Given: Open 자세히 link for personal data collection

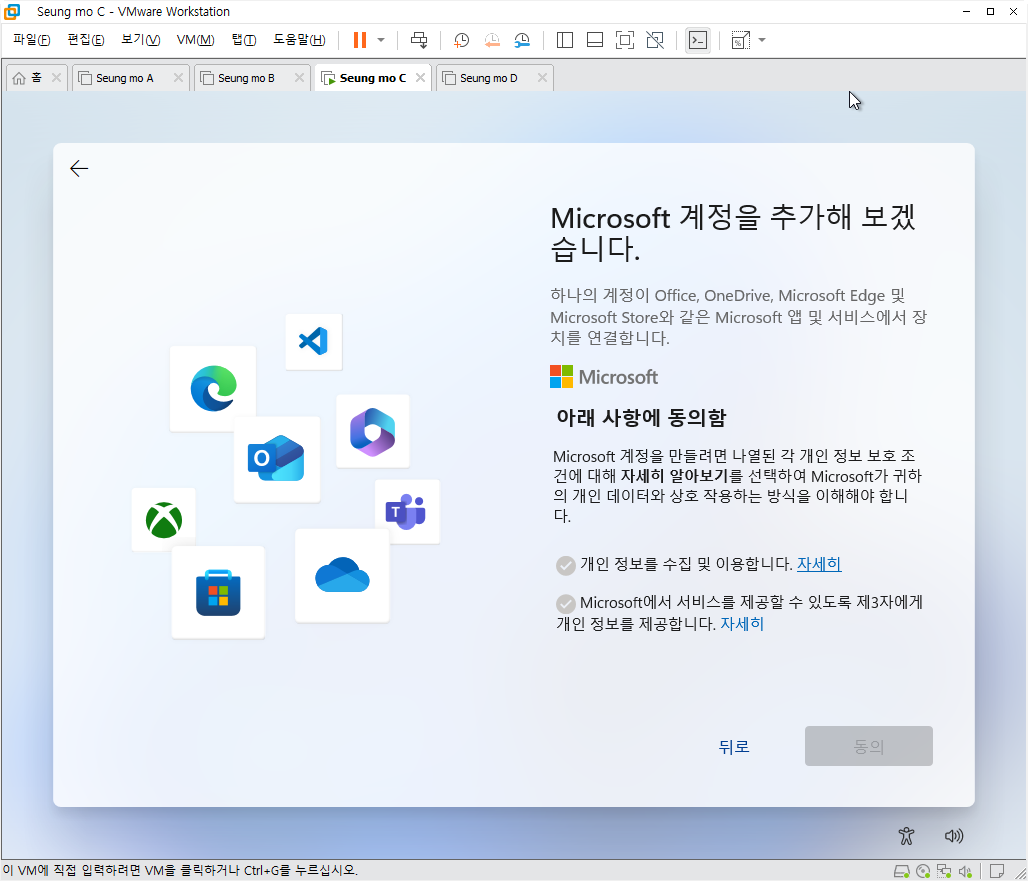Looking at the screenshot, I should pos(819,564).
